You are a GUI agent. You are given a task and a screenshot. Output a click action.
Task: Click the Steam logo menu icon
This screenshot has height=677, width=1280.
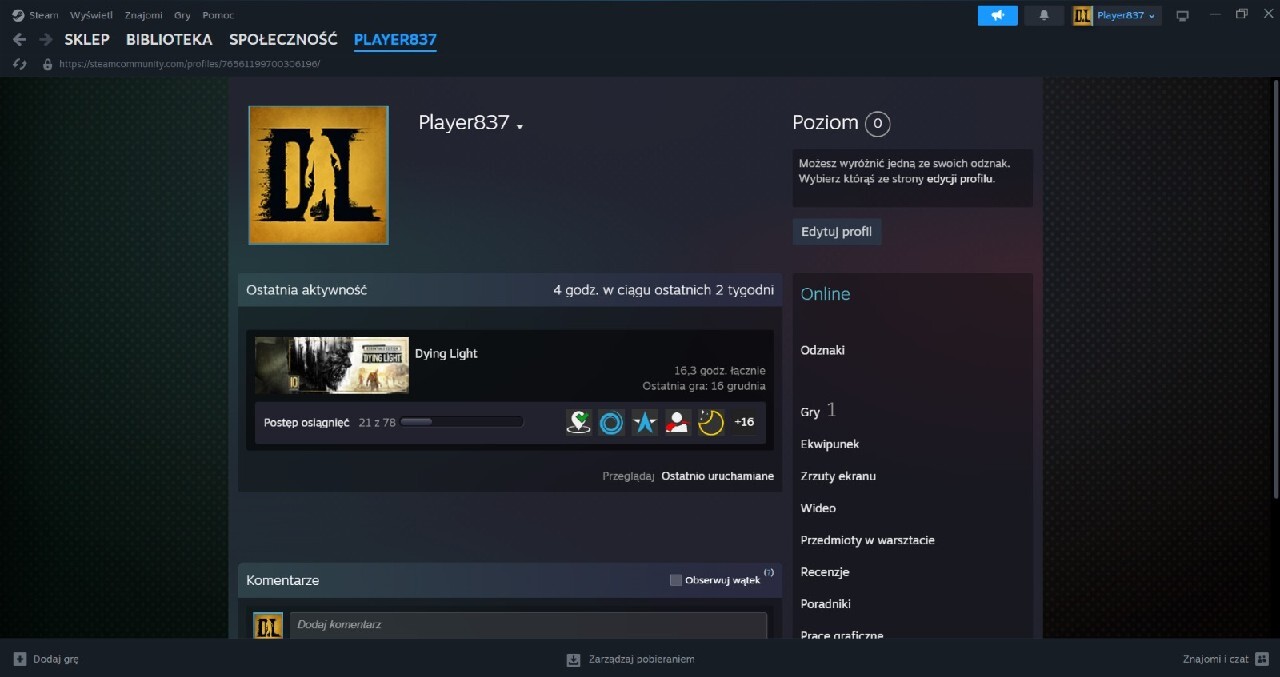pyautogui.click(x=18, y=15)
